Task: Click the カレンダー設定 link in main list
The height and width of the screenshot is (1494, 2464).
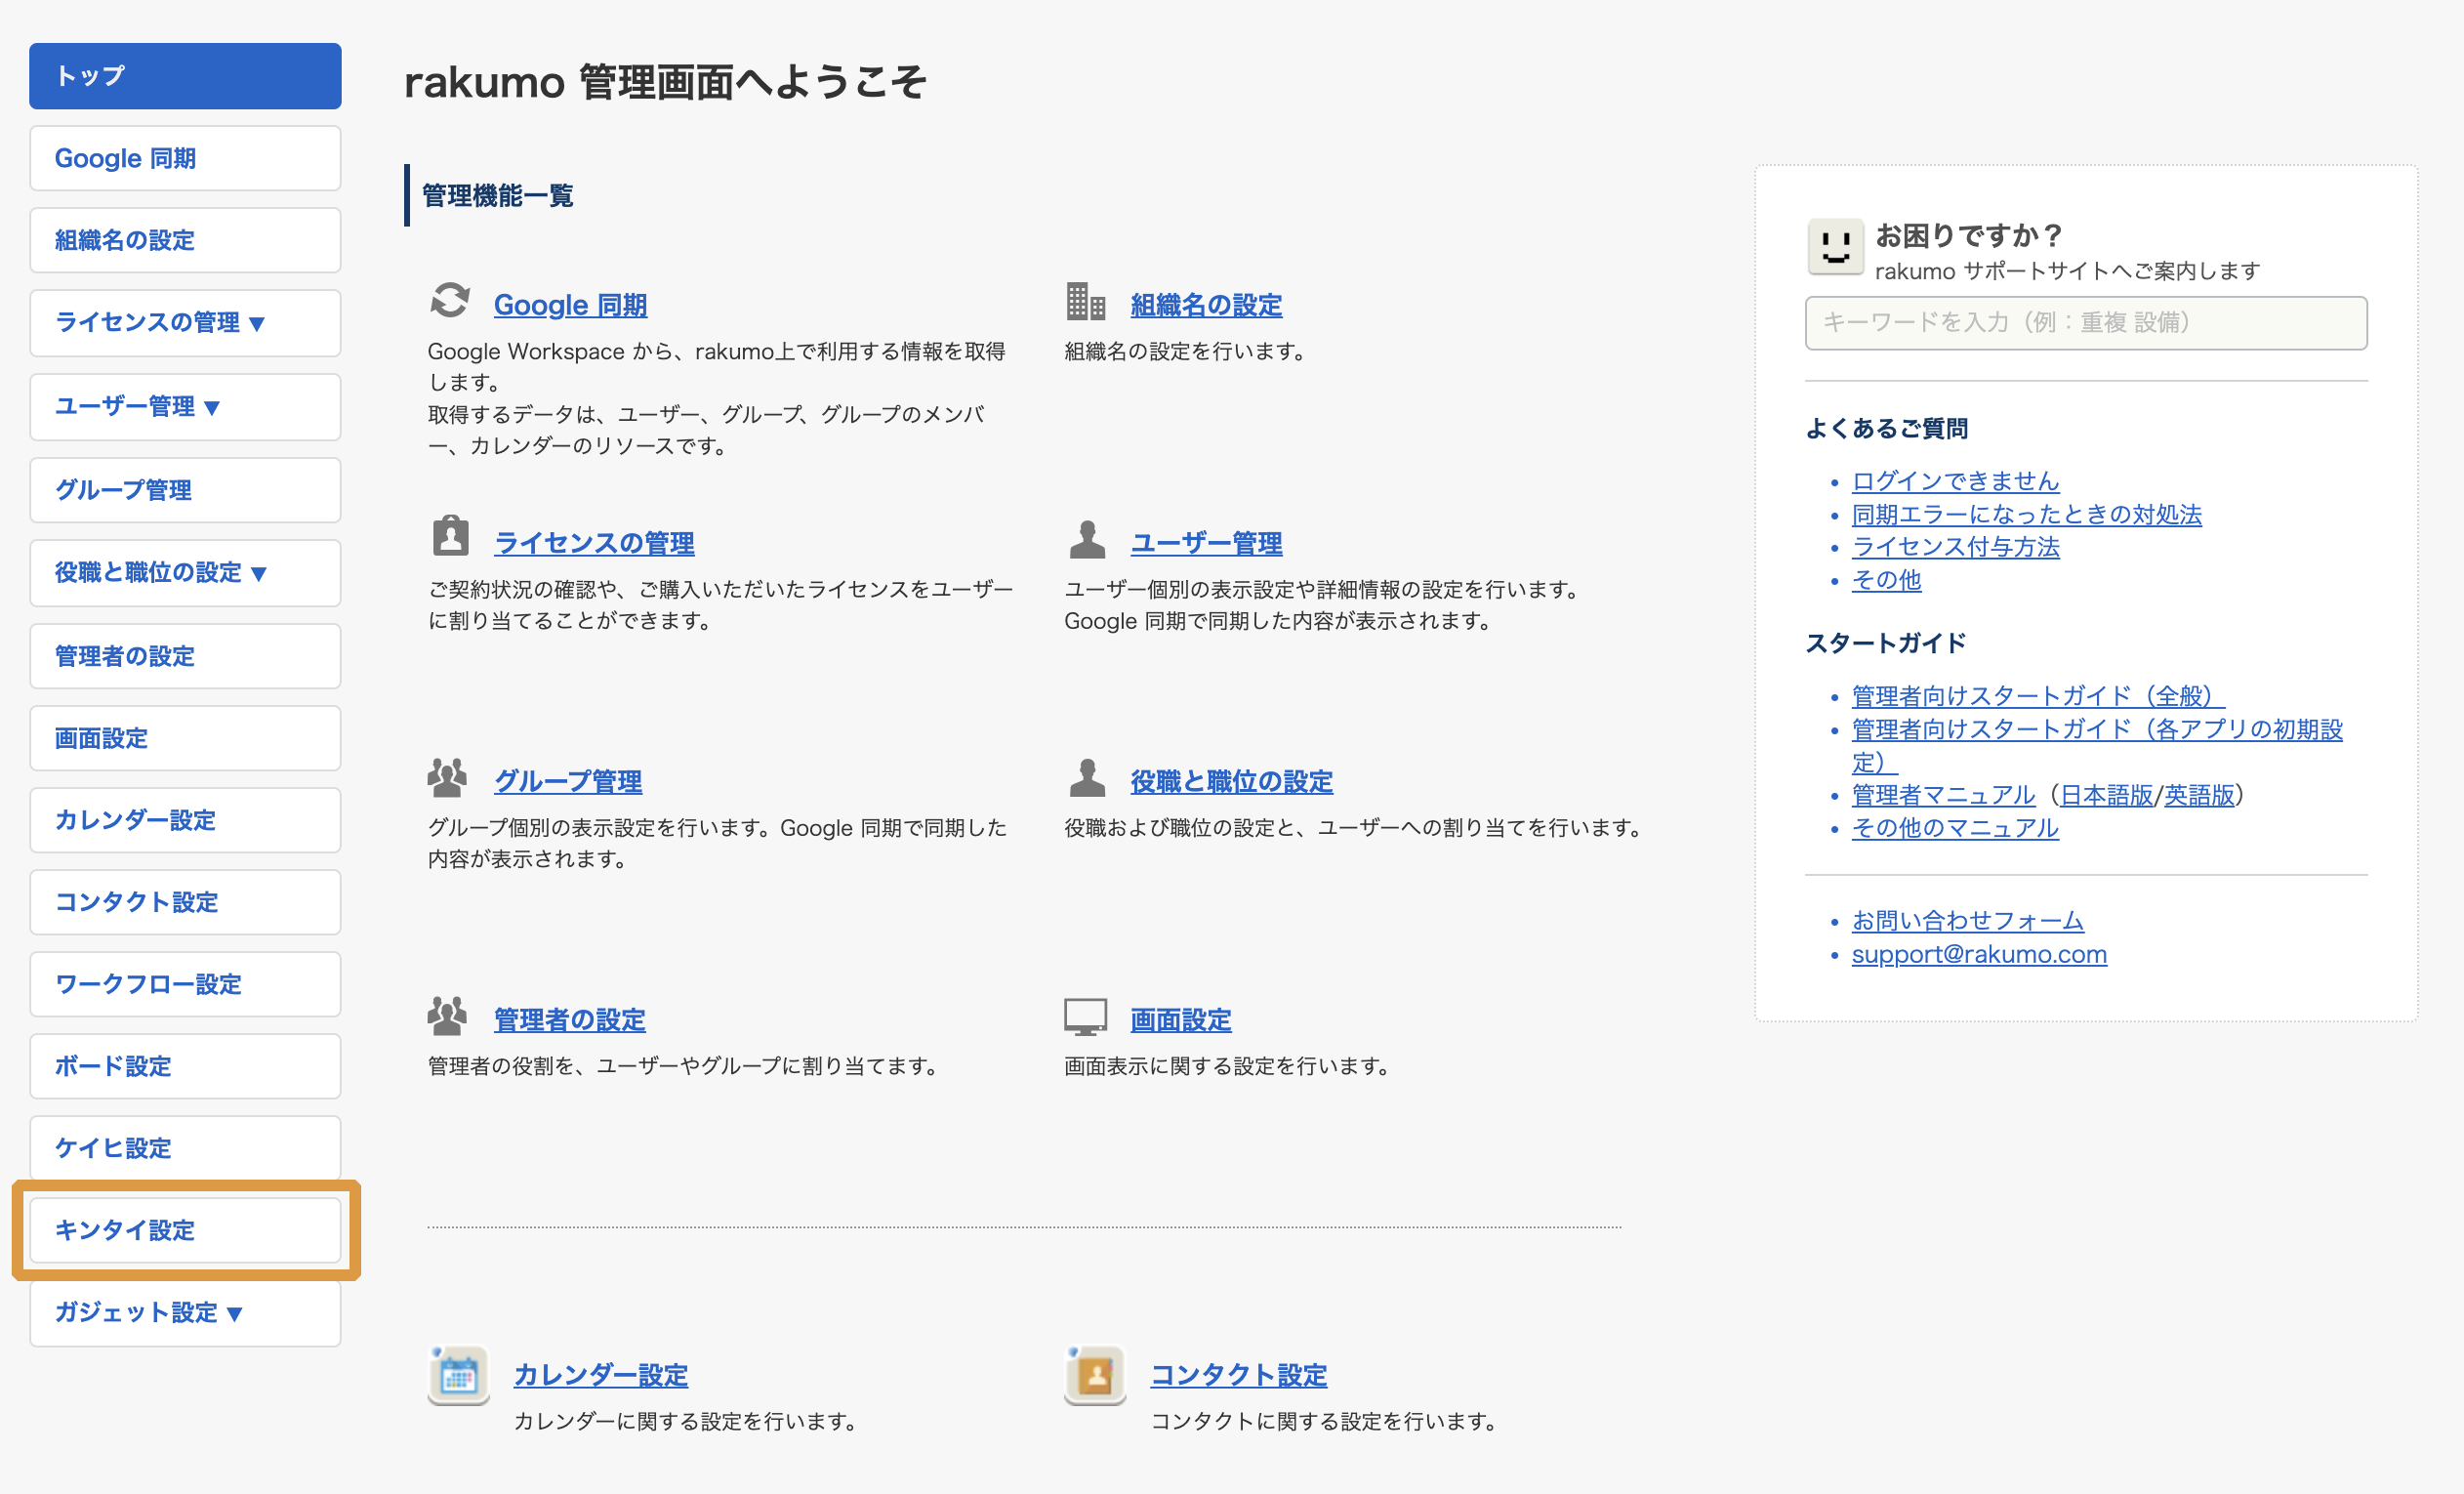Action: (x=601, y=1375)
